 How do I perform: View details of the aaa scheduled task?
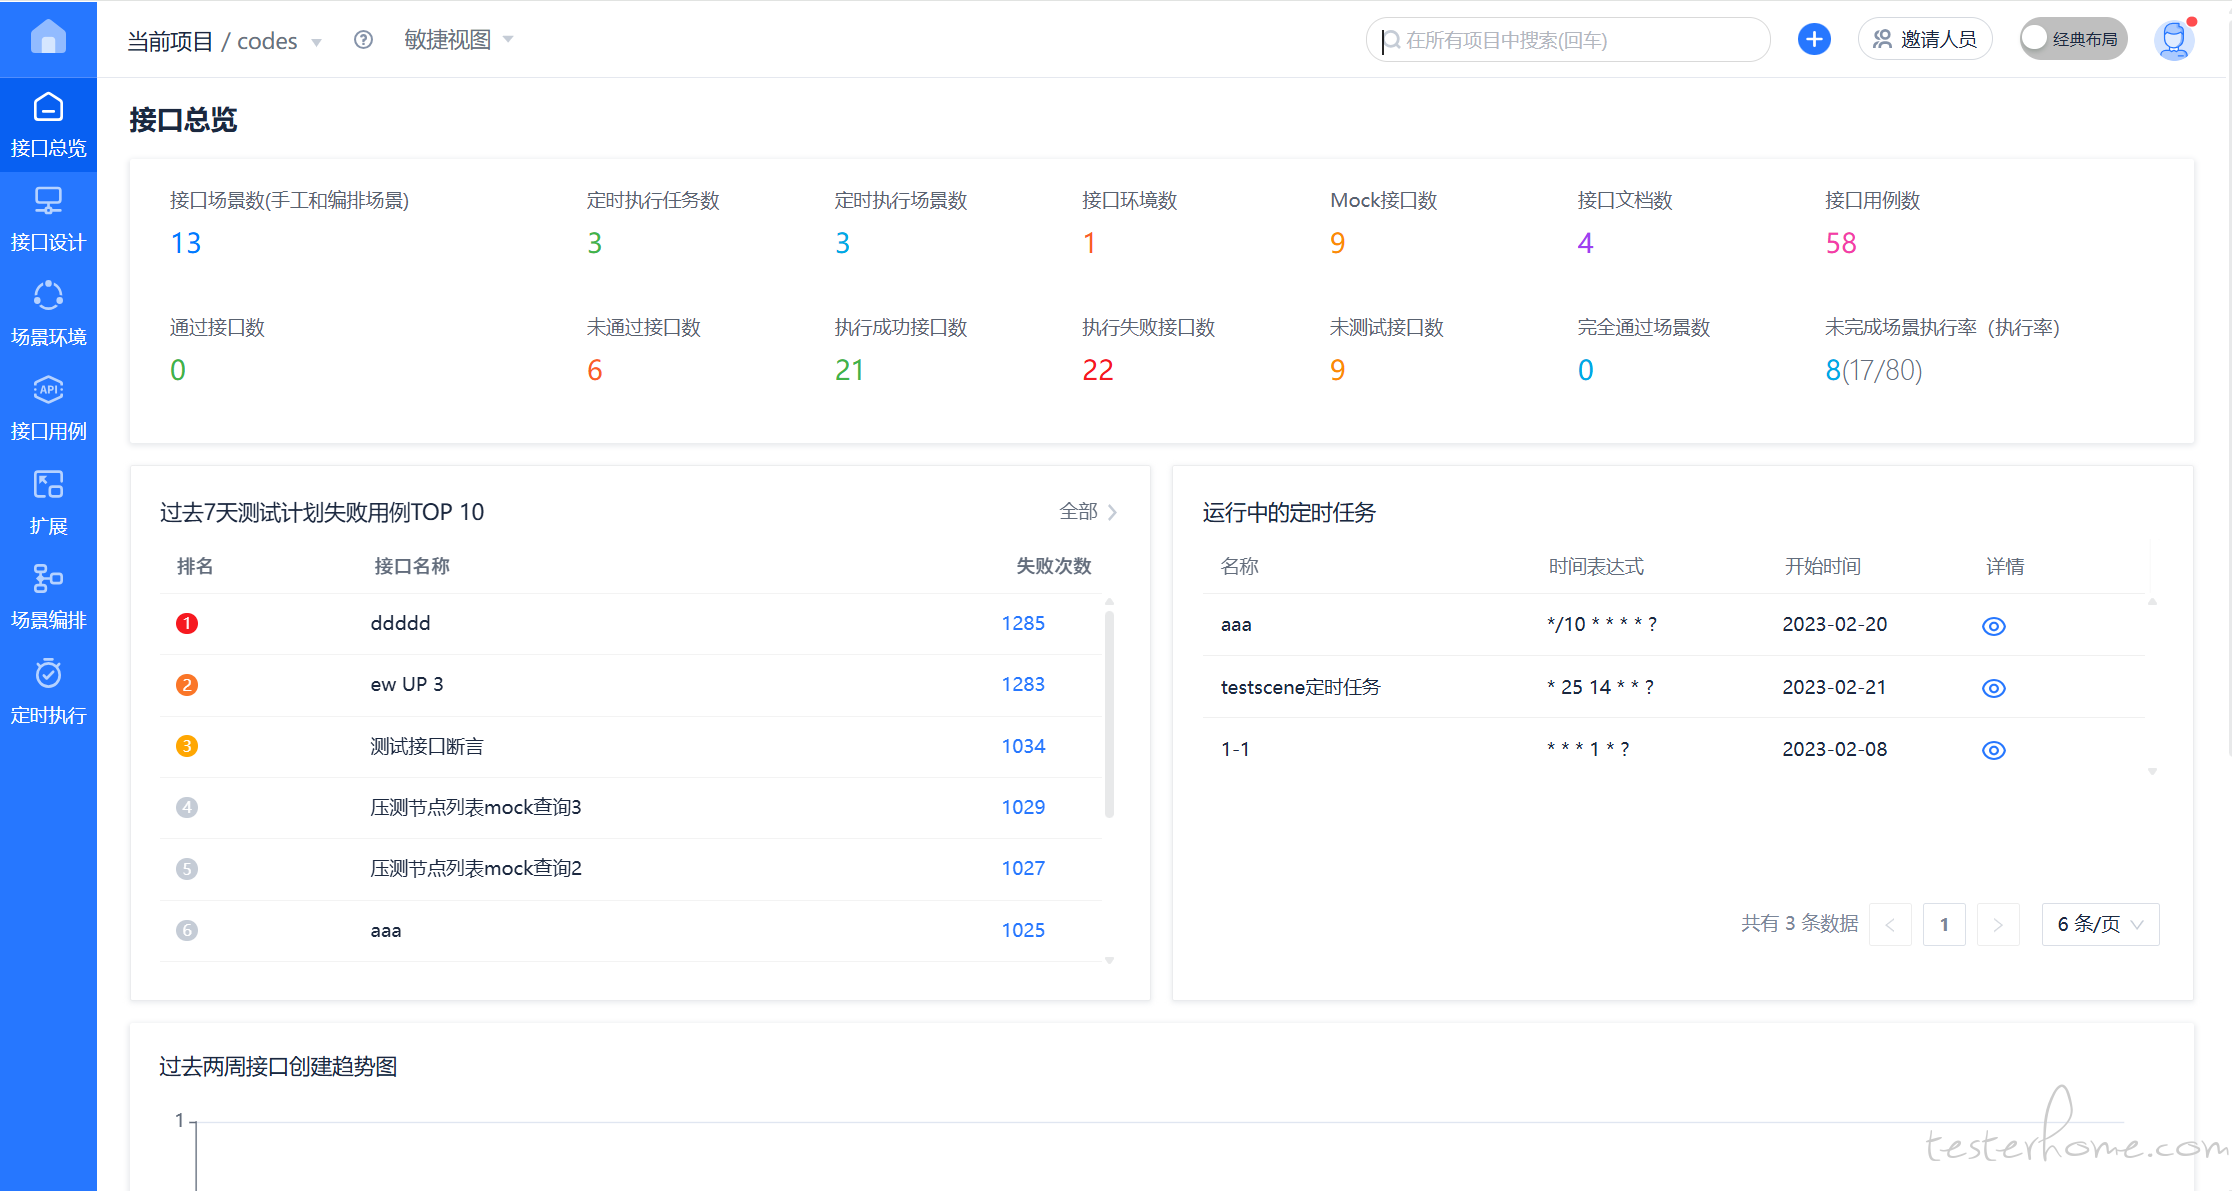point(1993,626)
